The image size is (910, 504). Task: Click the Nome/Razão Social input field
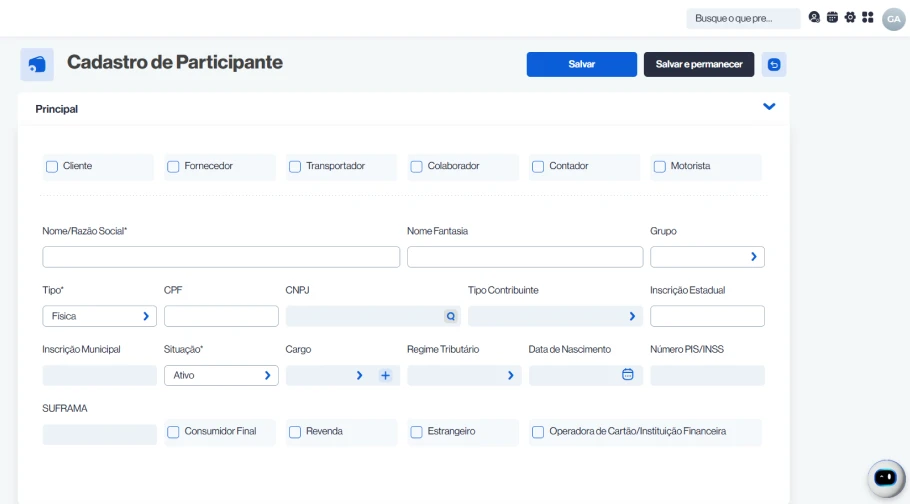pos(221,257)
